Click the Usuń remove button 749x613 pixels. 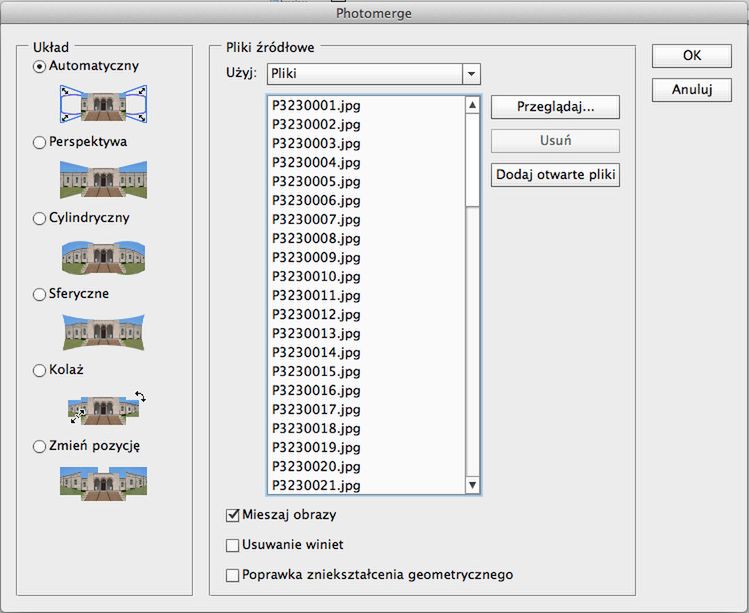555,141
